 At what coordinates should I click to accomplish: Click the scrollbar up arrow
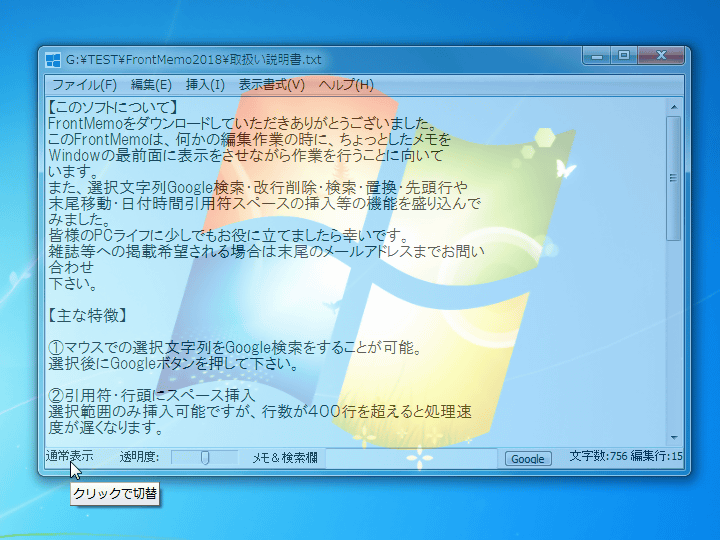pos(674,107)
